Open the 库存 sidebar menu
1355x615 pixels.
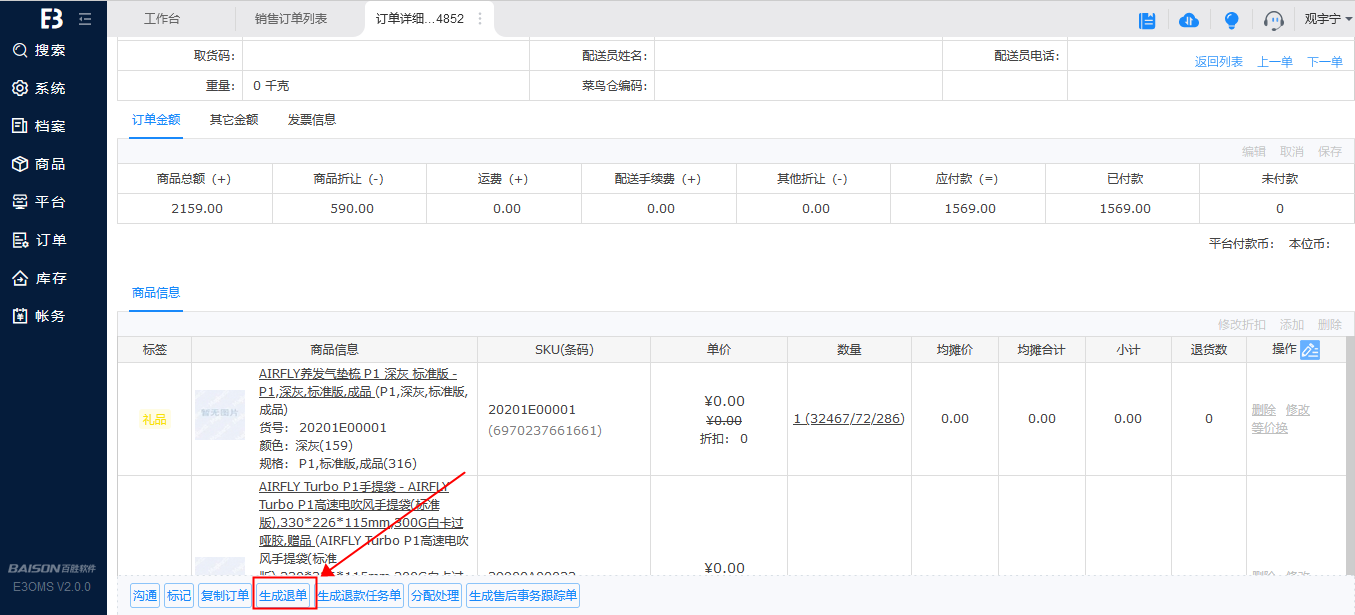[x=39, y=278]
